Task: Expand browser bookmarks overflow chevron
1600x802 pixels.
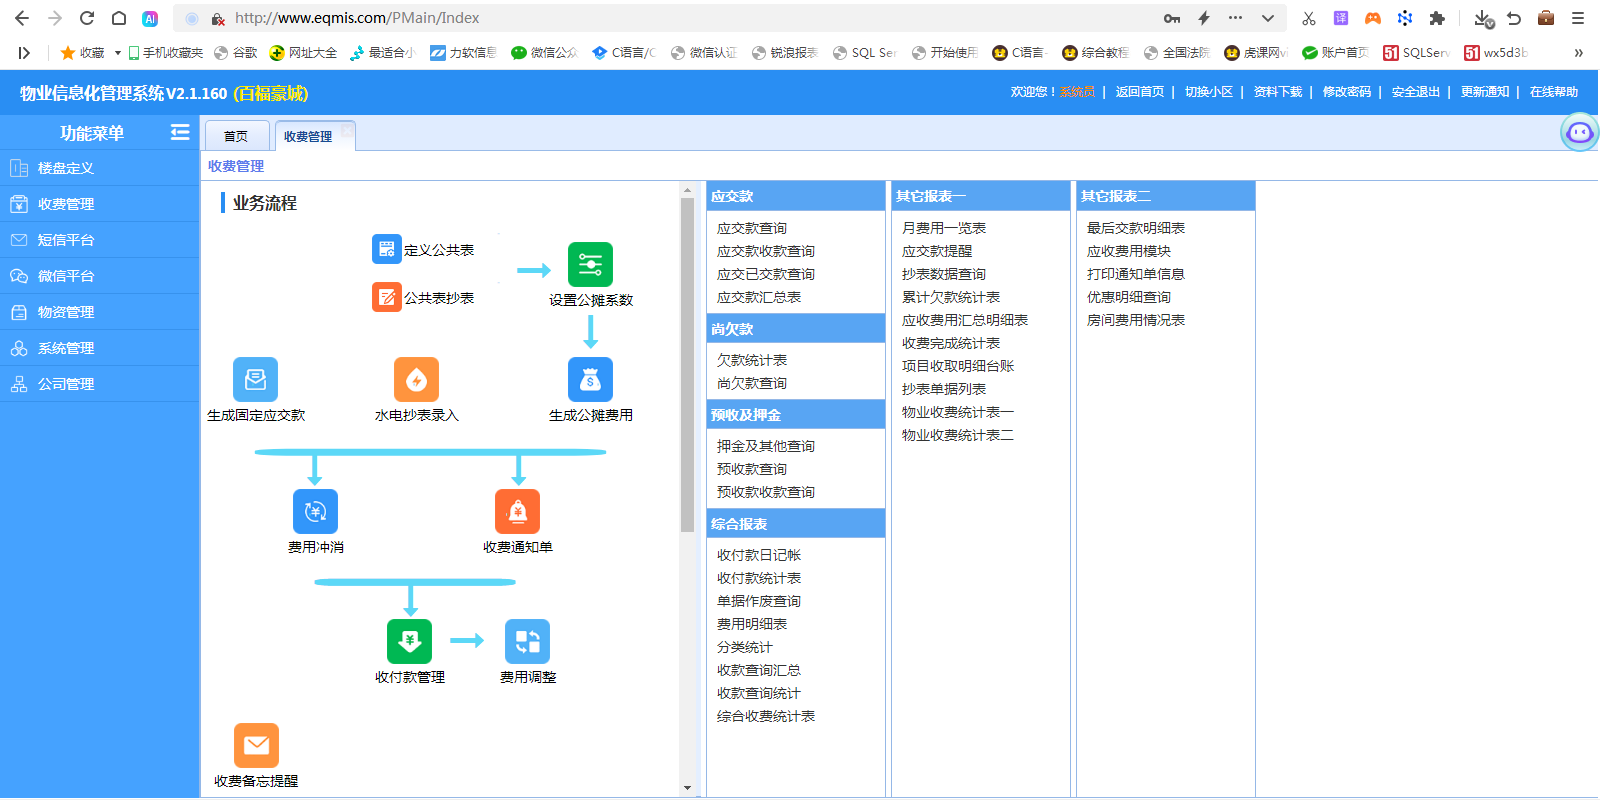Action: [1578, 53]
